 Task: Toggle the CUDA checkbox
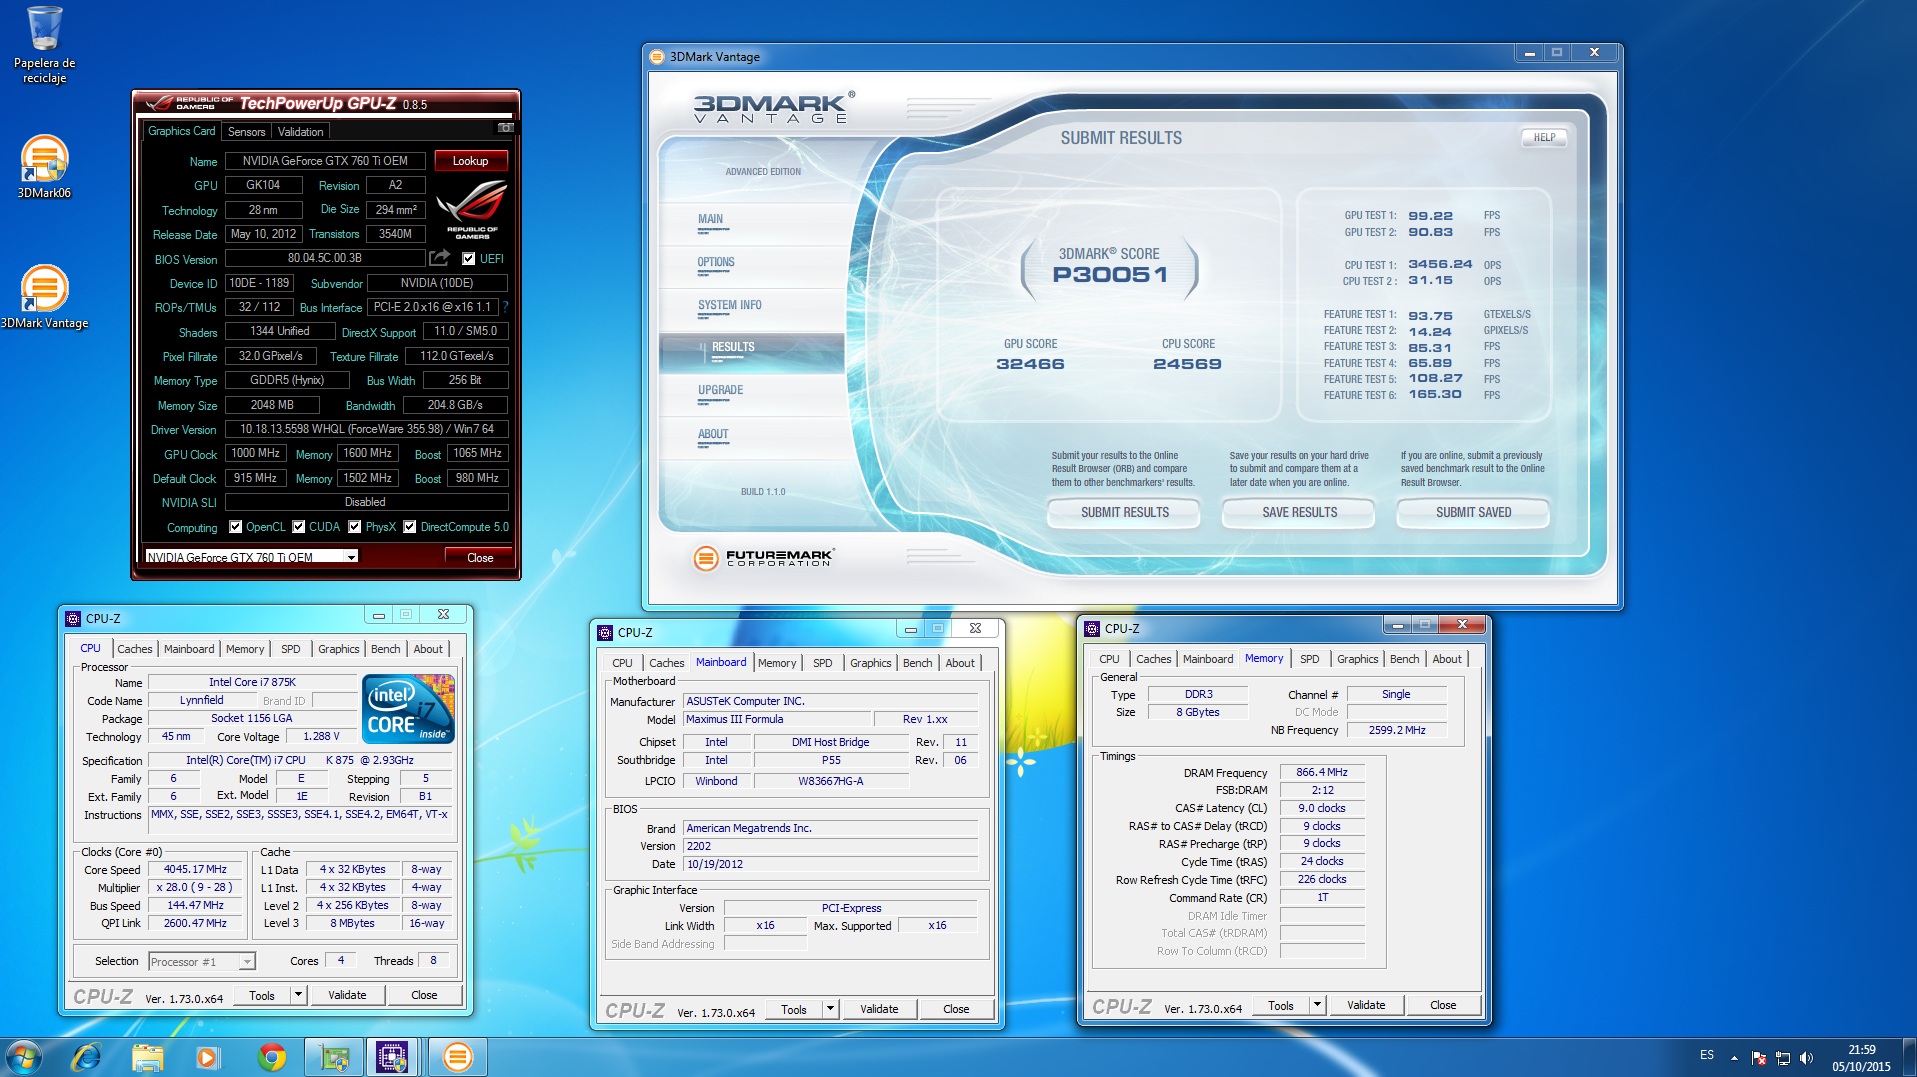298,527
